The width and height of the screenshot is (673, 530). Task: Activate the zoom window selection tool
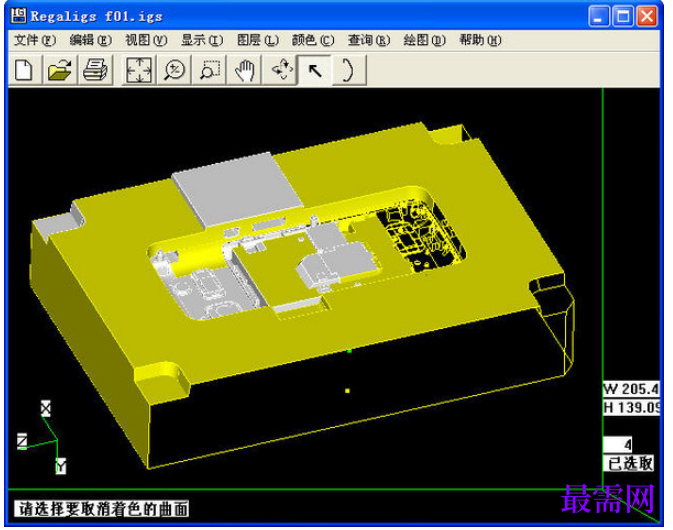(209, 70)
